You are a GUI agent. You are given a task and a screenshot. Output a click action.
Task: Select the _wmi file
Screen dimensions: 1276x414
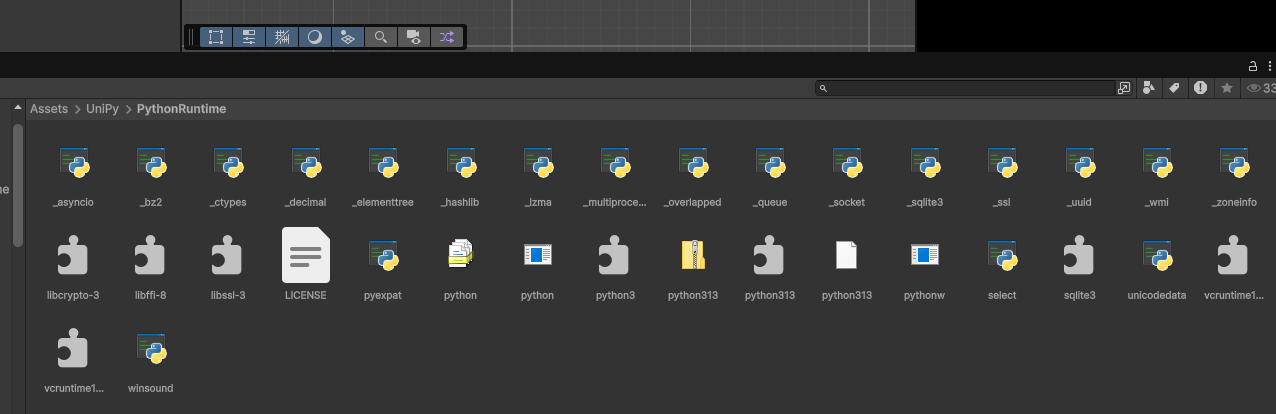coord(1156,178)
